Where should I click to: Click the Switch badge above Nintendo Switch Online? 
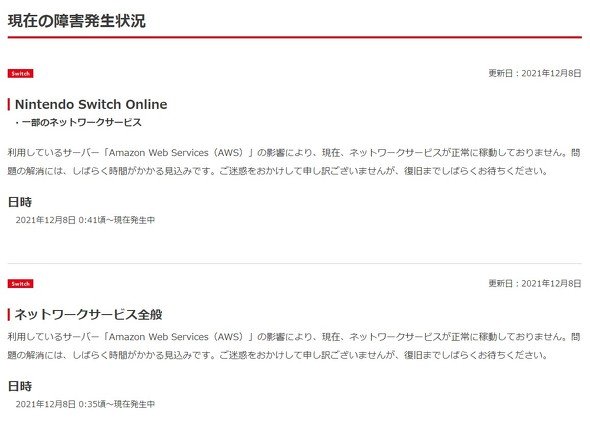tap(20, 73)
